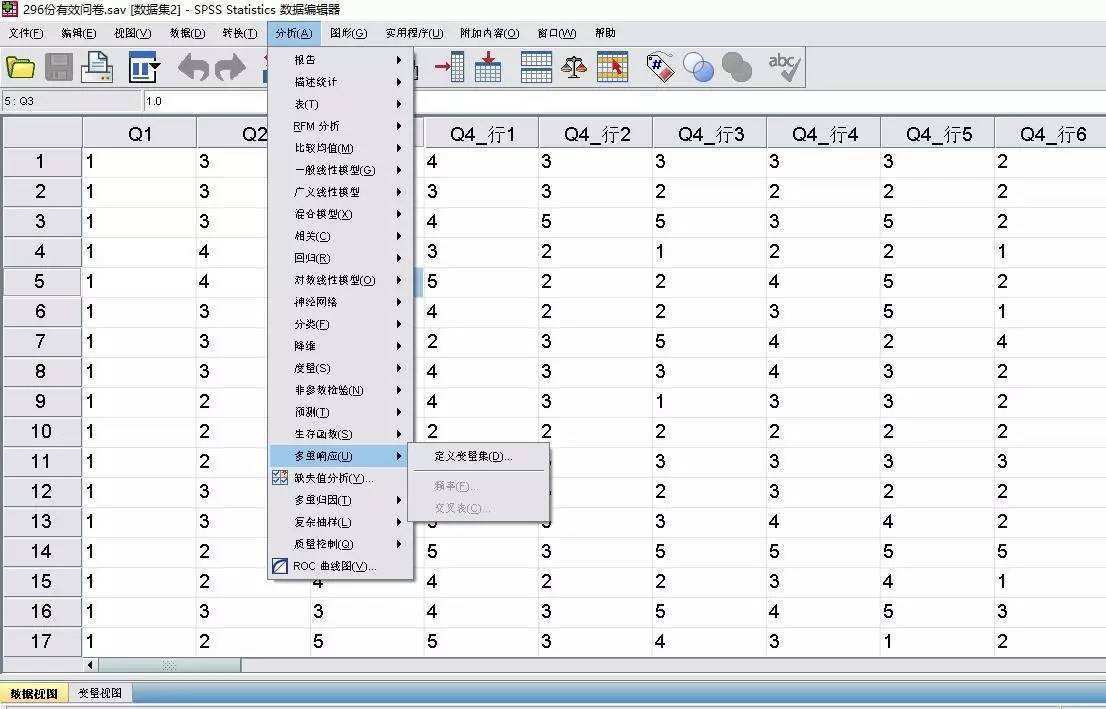Viewport: 1106px width, 709px height.
Task: Choose 缺失值分析(Y)... from the menu
Action: click(x=340, y=478)
